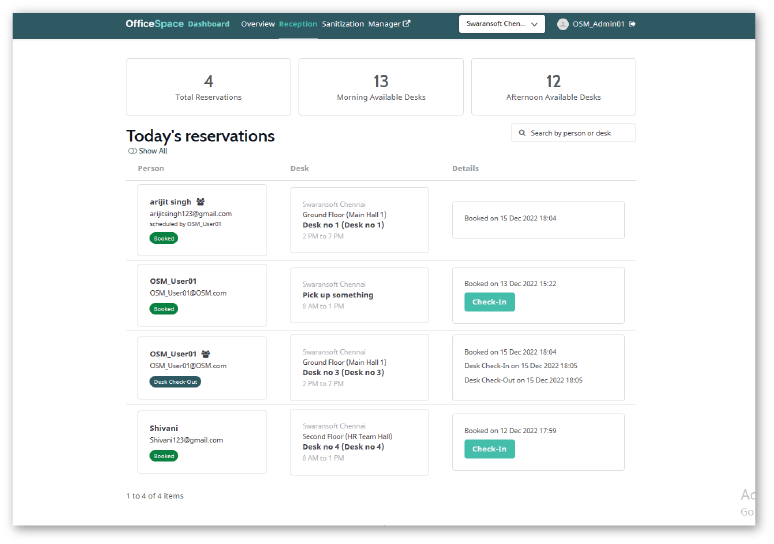Click the group icon next to OSM_User01
This screenshot has height=544, width=774.
tap(205, 354)
